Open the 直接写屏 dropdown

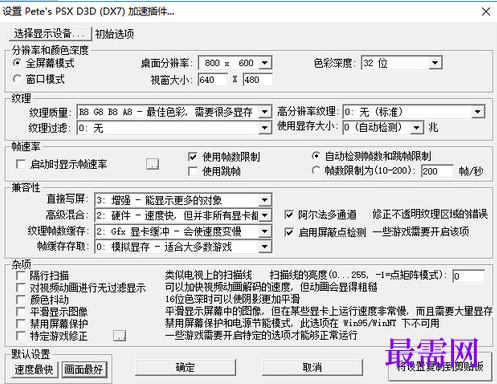[x=183, y=200]
